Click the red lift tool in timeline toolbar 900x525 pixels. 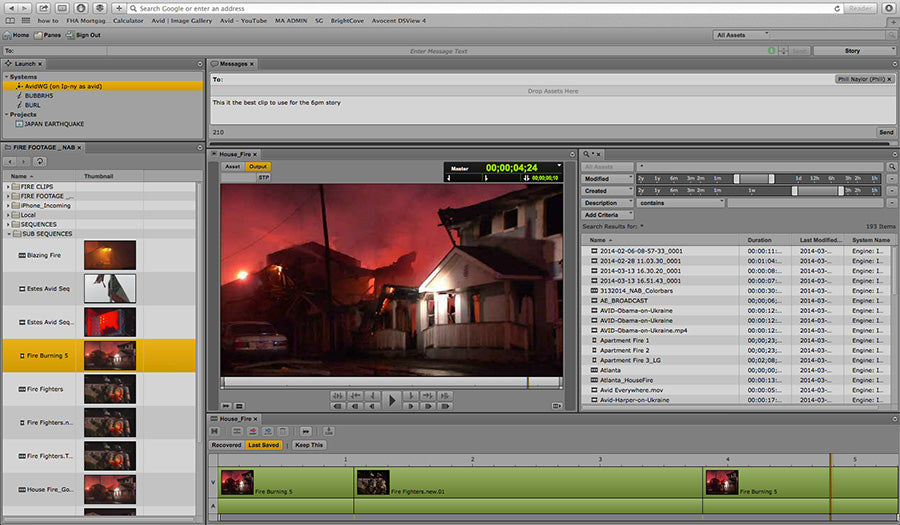(x=253, y=431)
